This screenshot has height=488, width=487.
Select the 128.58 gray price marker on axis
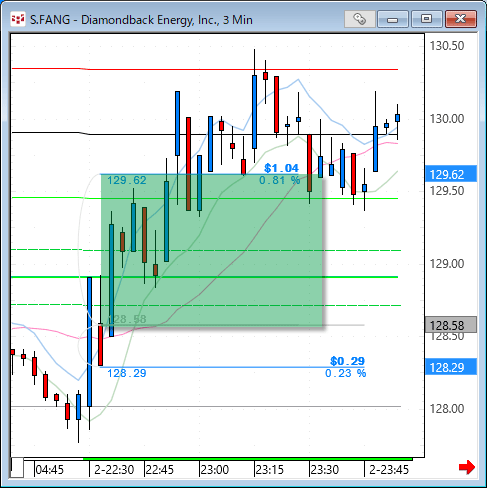451,325
